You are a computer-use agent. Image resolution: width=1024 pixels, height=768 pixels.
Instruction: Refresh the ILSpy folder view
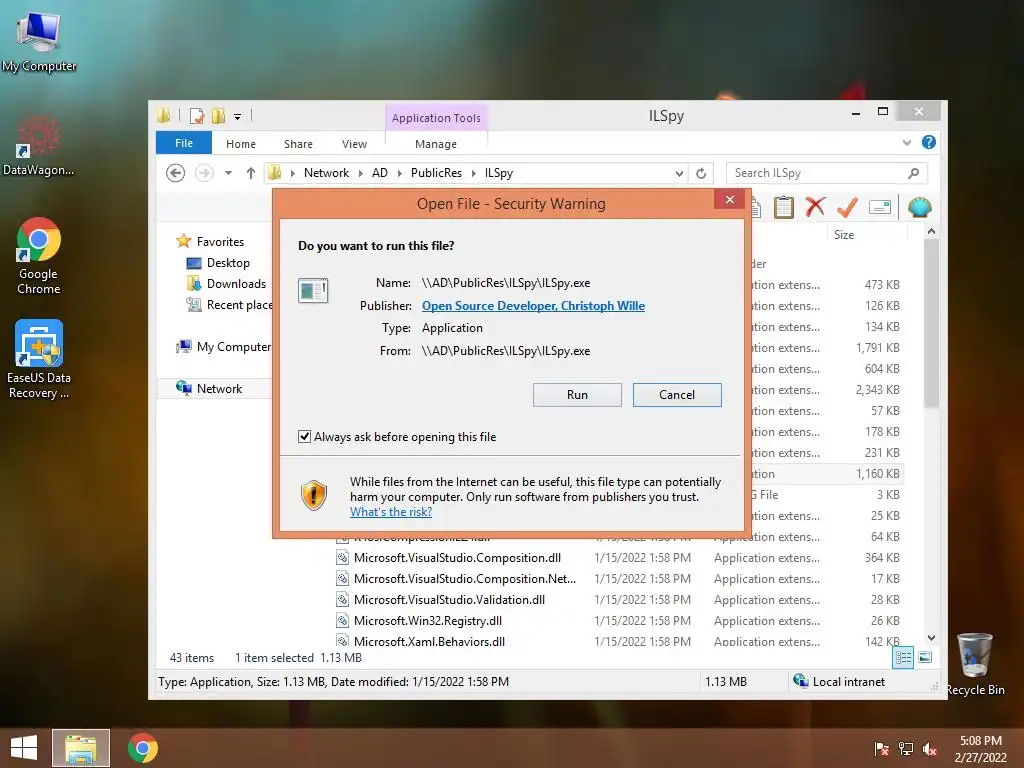[701, 173]
